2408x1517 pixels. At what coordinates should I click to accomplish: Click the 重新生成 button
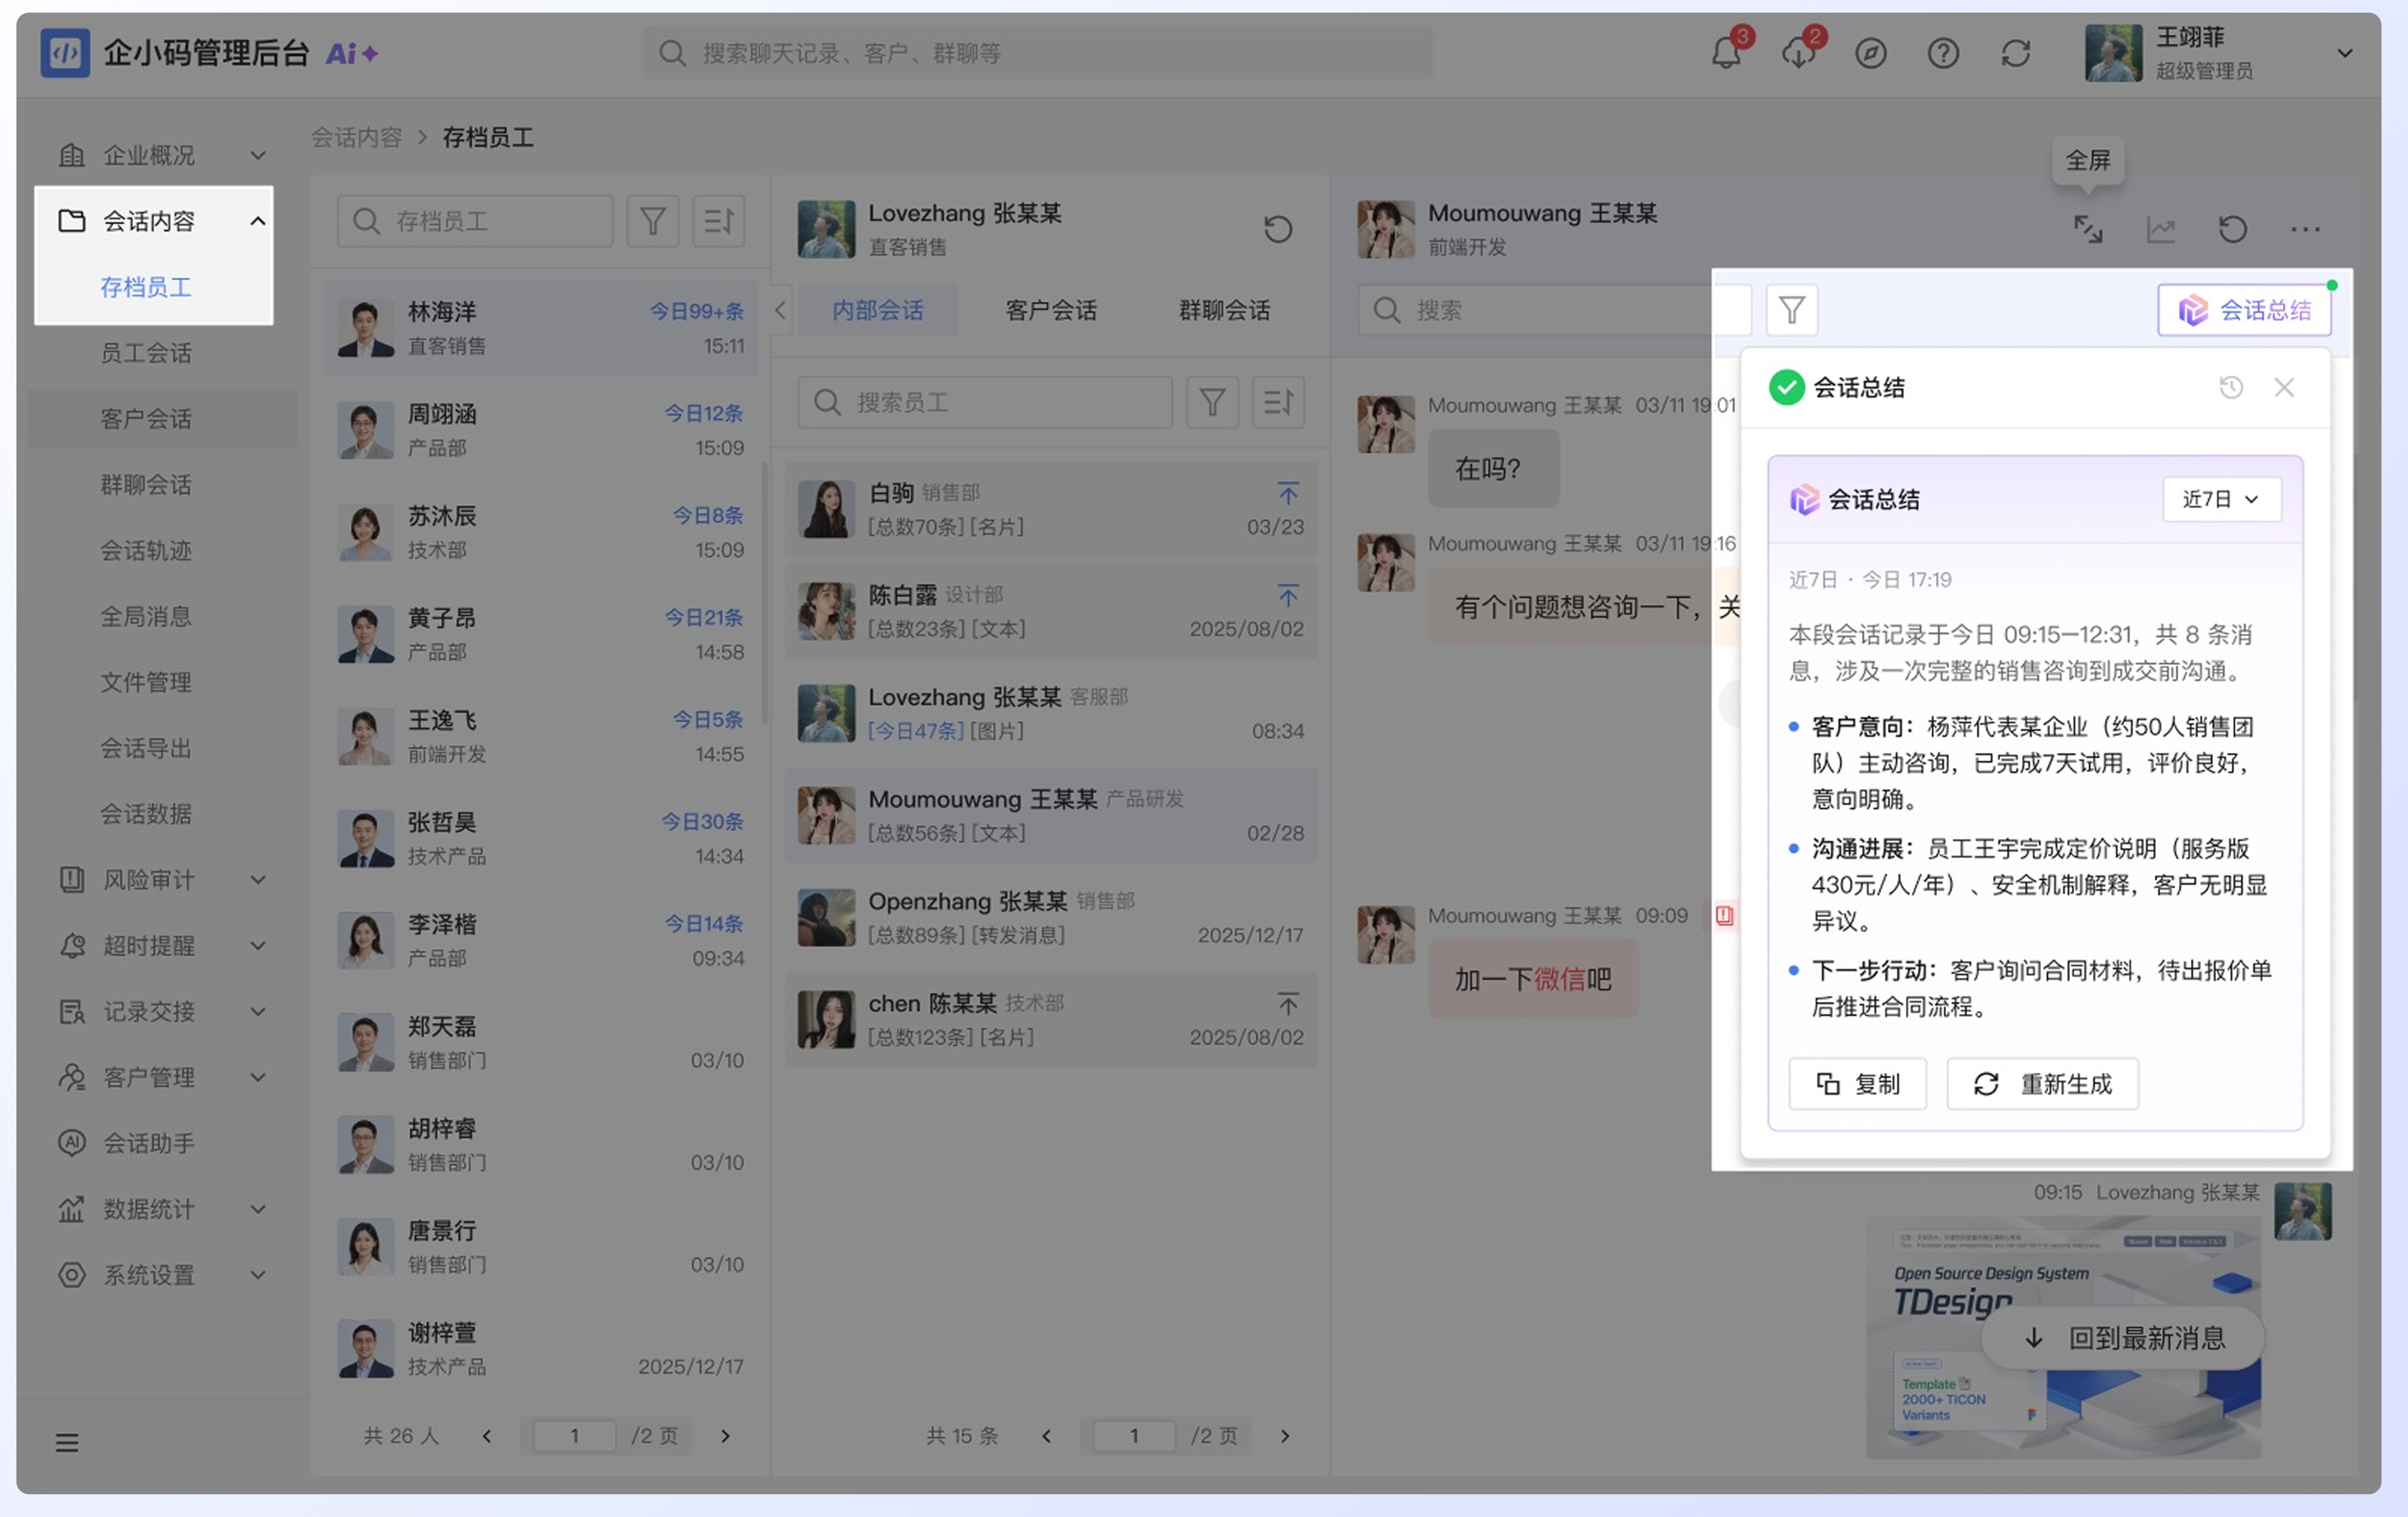pos(2042,1083)
